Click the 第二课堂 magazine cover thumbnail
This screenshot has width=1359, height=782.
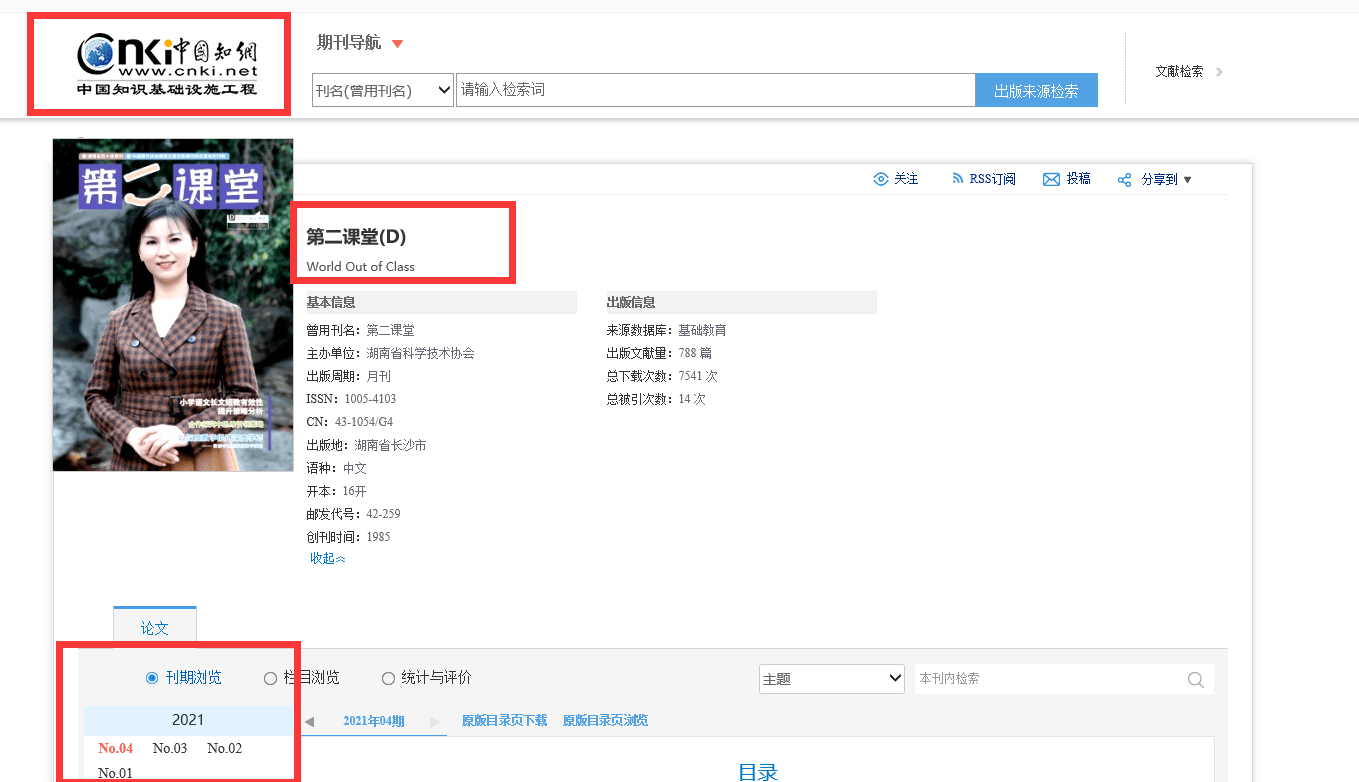point(173,305)
